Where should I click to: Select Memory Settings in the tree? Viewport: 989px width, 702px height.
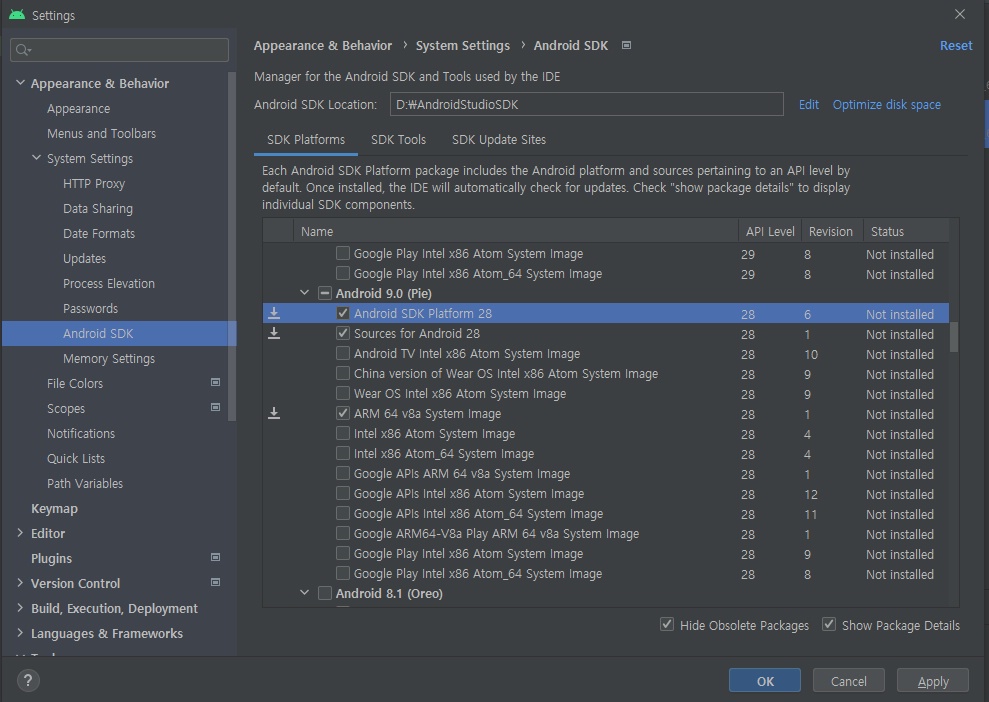click(x=108, y=358)
